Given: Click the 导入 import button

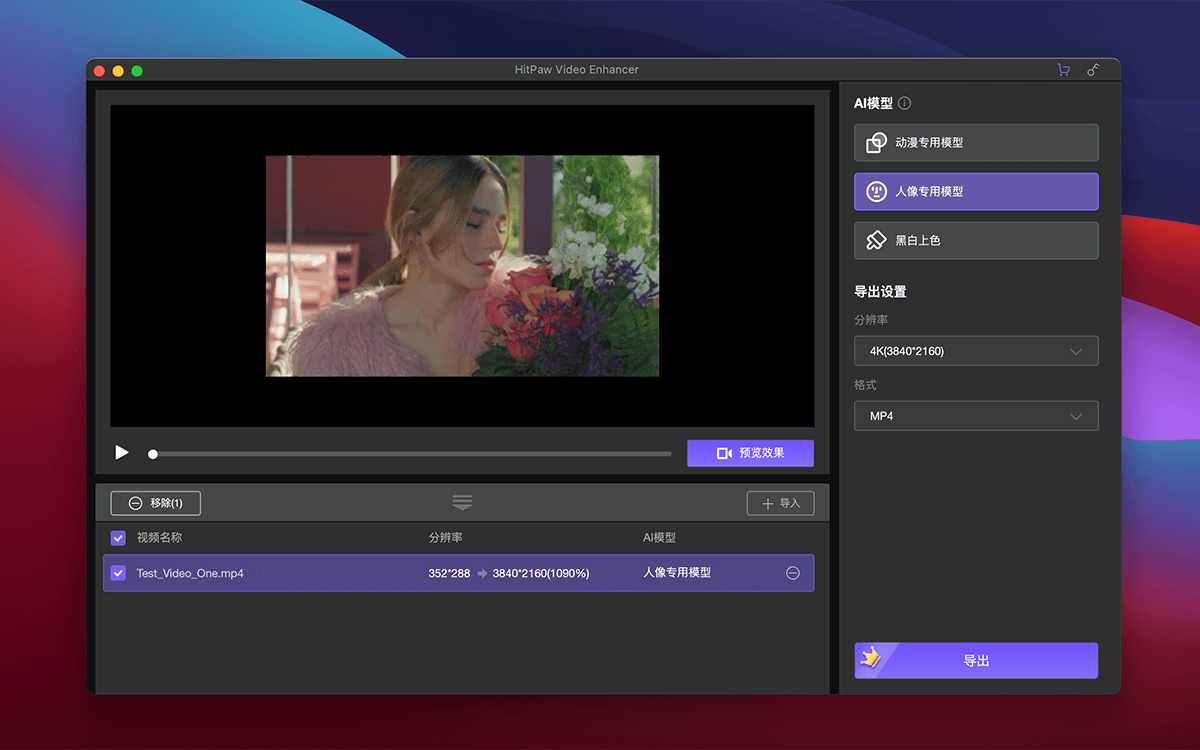Looking at the screenshot, I should pyautogui.click(x=780, y=503).
